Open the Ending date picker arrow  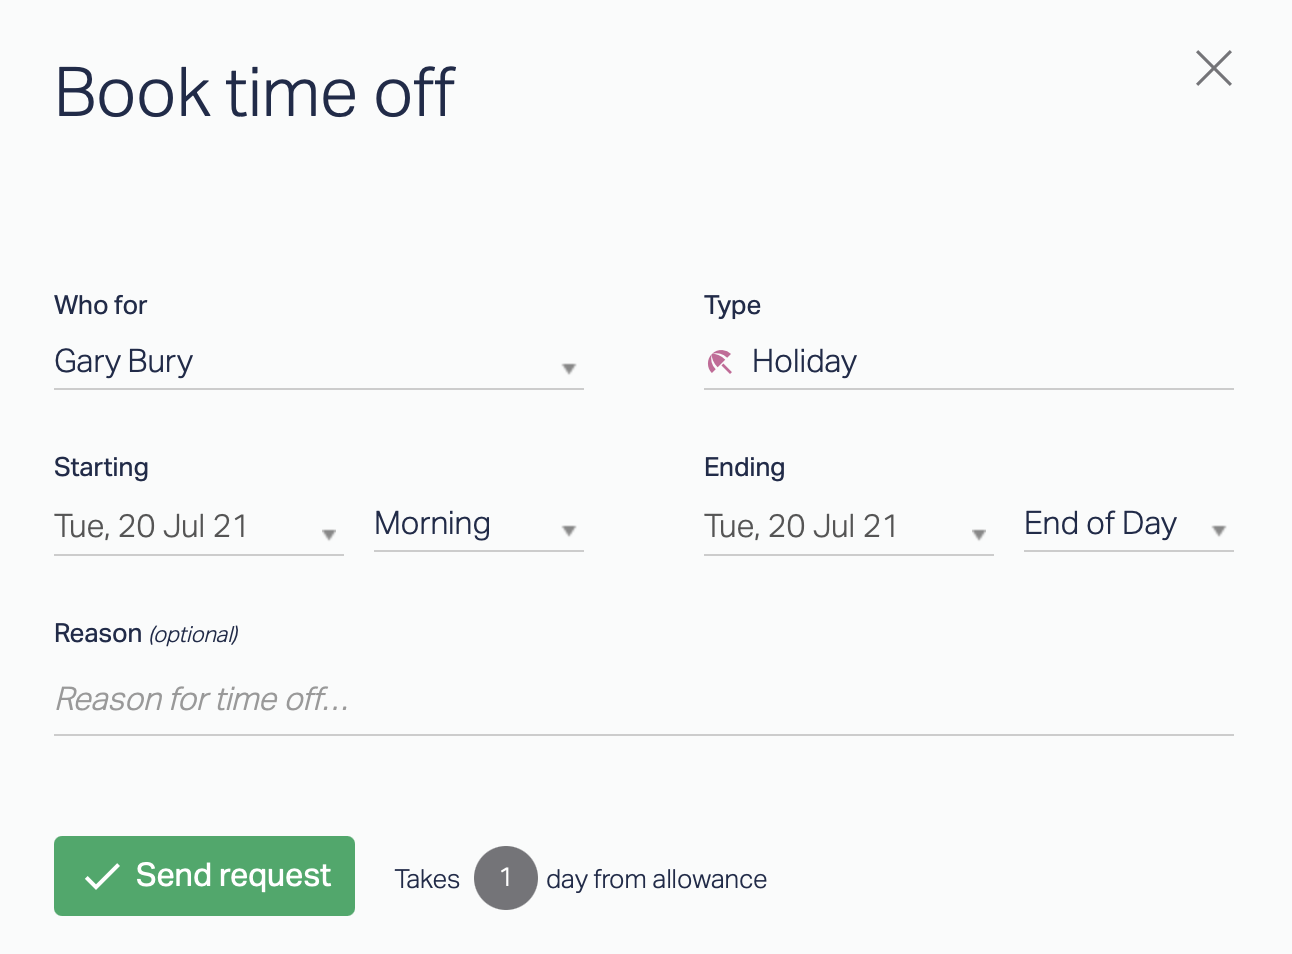tap(978, 535)
